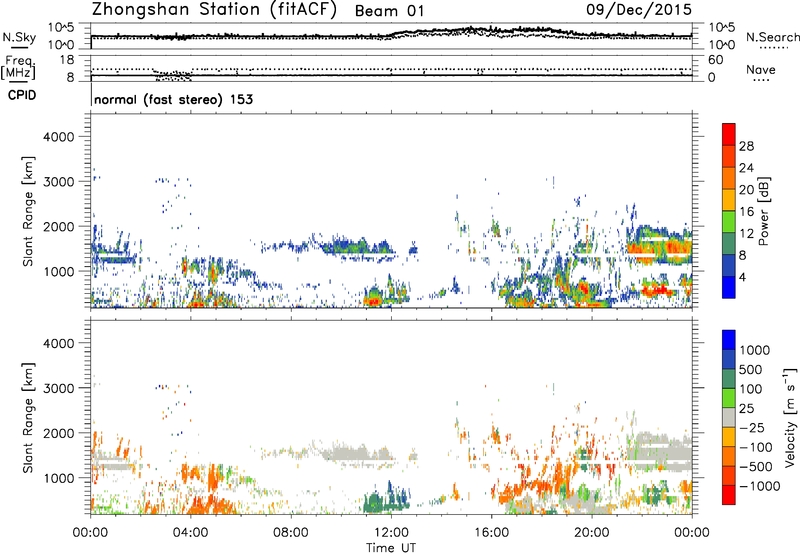Click the "60" tick on Nave axis

click(x=715, y=60)
